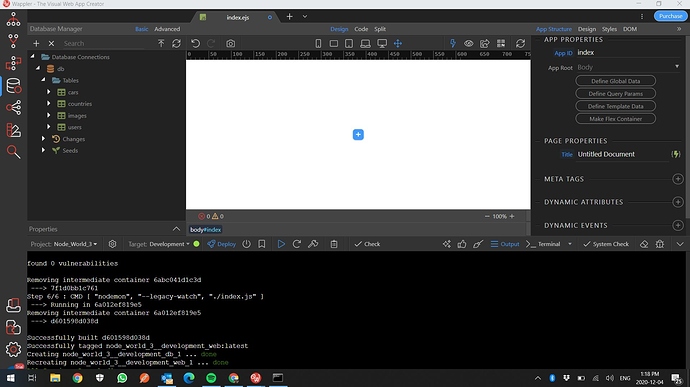Open project settings gear beside Node_World_3
Image resolution: width=690 pixels, height=387 pixels.
(x=113, y=244)
